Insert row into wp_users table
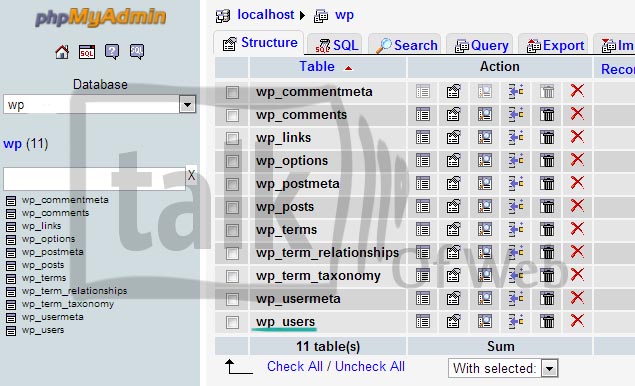Viewport: 635px width, 386px height. coord(516,322)
